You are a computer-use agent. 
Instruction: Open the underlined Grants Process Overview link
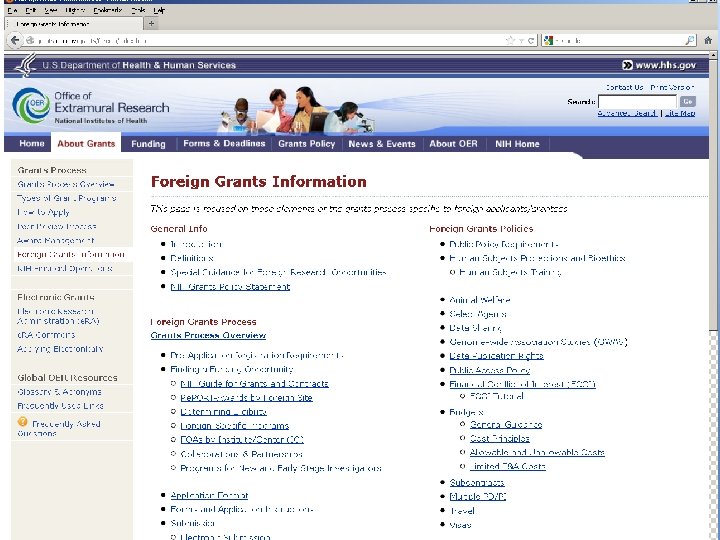(208, 335)
